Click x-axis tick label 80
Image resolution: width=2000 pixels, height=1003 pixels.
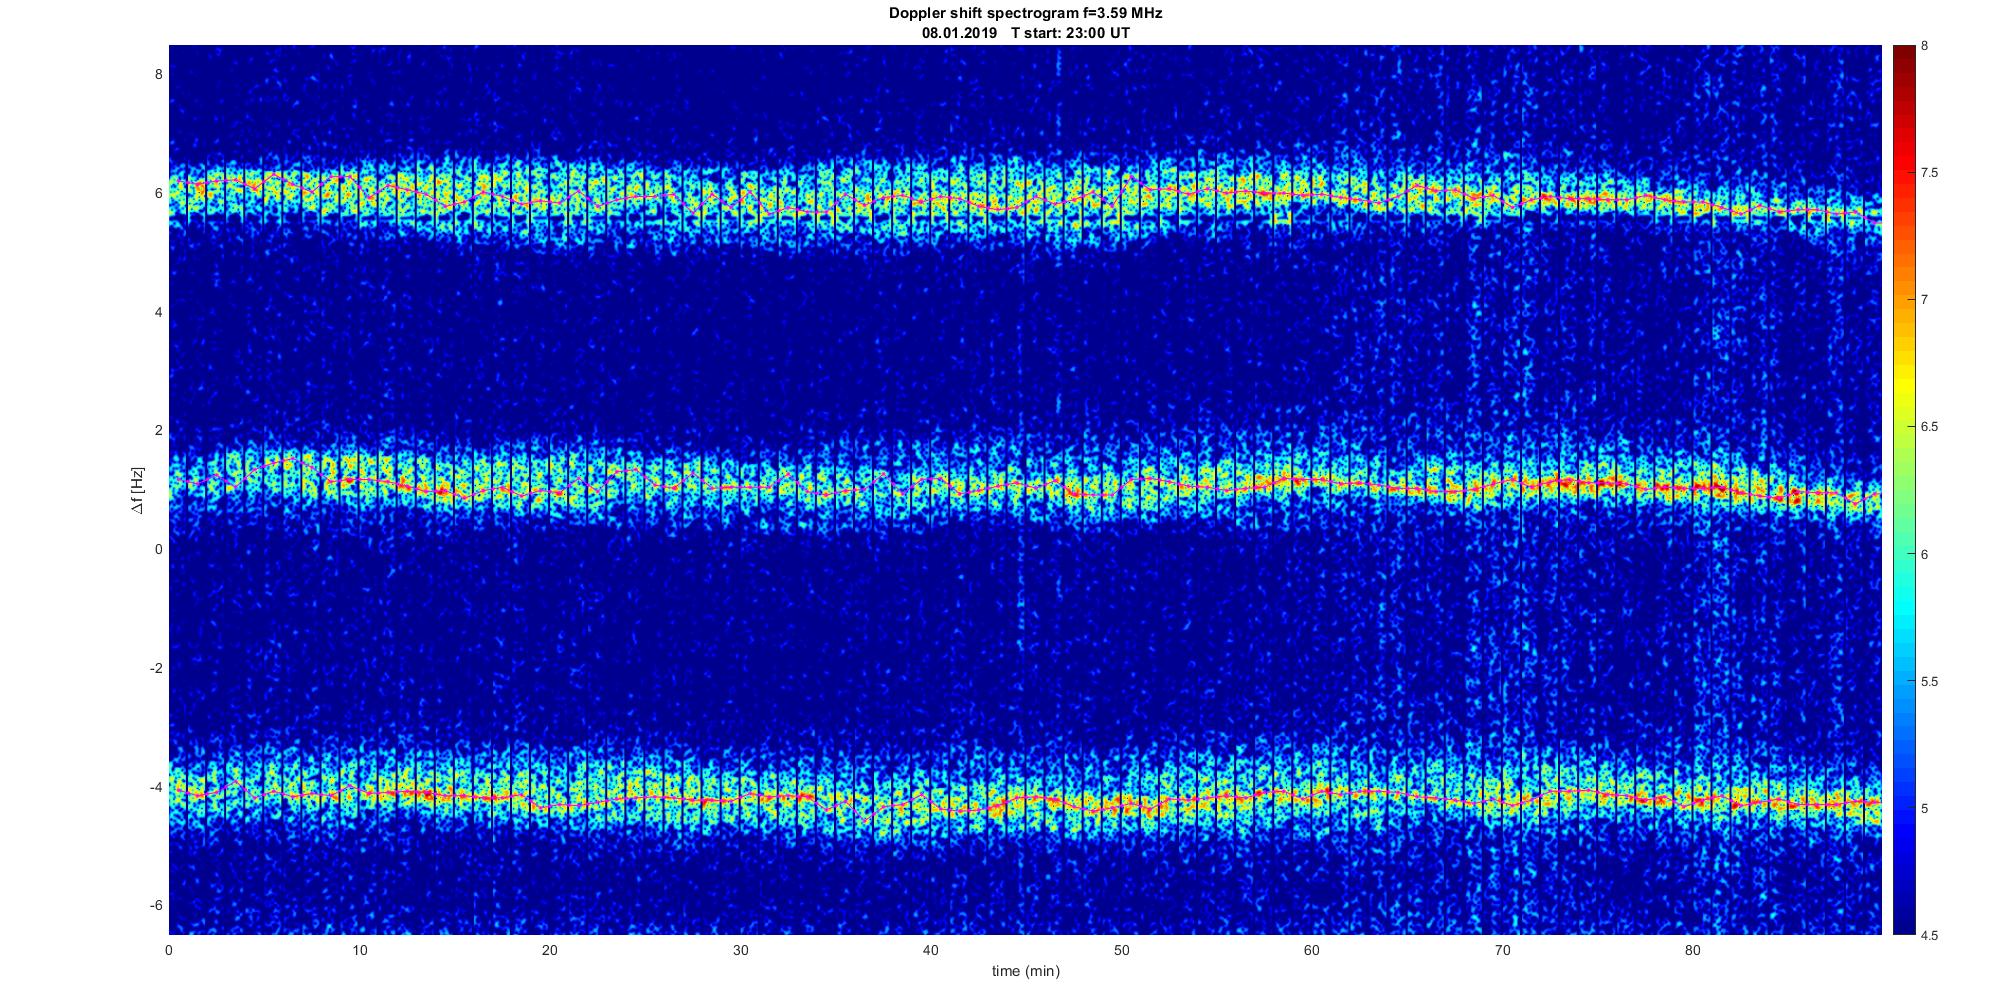tap(1693, 950)
